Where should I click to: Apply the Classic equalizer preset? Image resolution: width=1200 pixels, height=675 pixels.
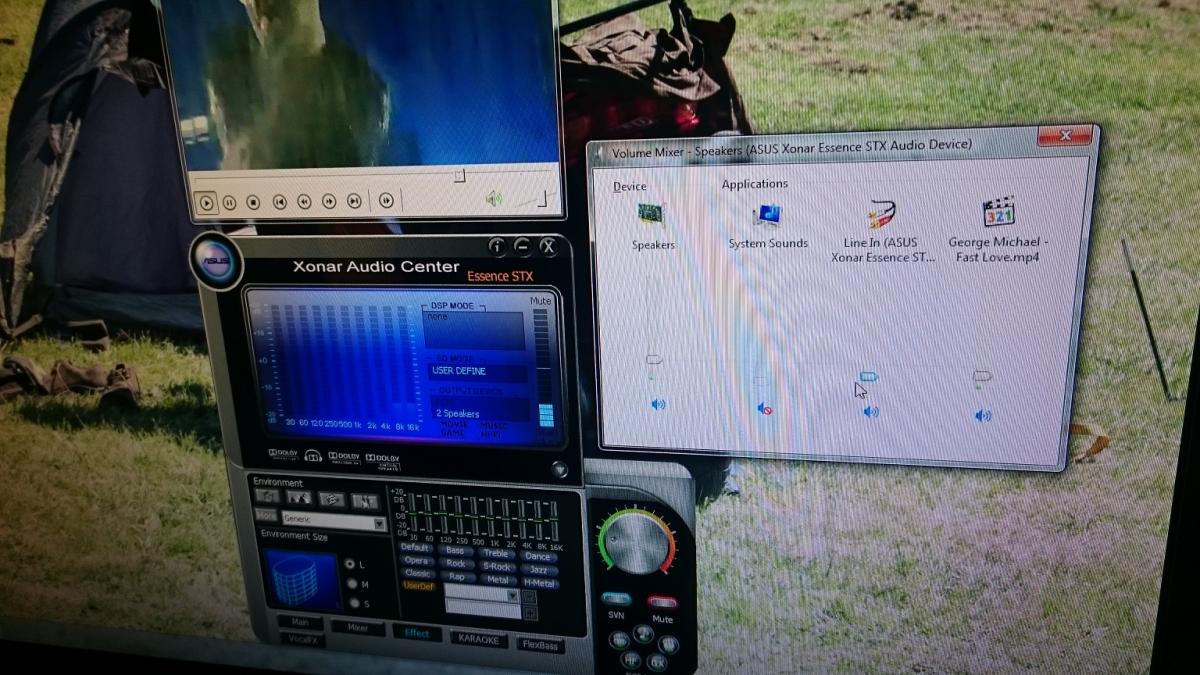coord(417,573)
